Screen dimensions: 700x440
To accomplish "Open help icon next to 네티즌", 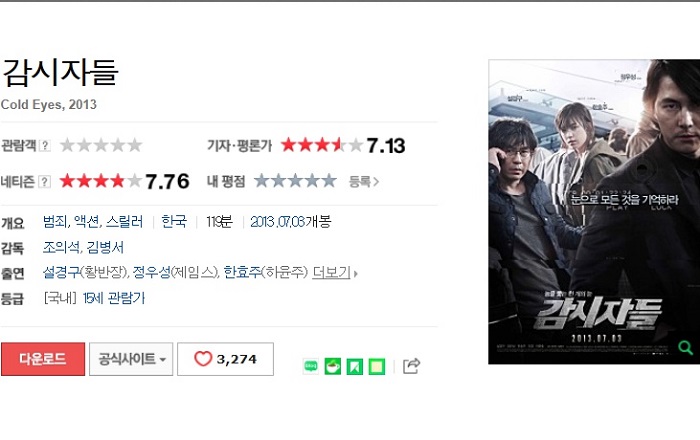I will point(44,182).
